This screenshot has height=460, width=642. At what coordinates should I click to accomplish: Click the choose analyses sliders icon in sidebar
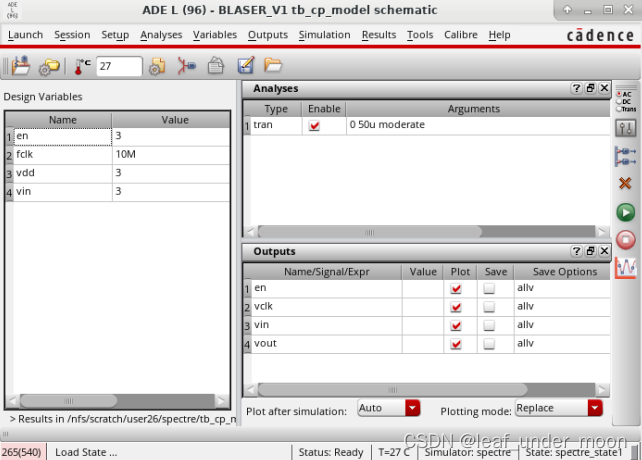(x=626, y=128)
